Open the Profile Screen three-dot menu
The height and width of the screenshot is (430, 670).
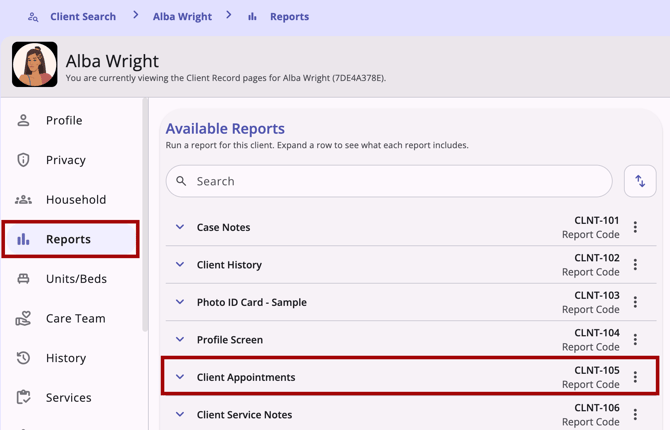pos(635,339)
